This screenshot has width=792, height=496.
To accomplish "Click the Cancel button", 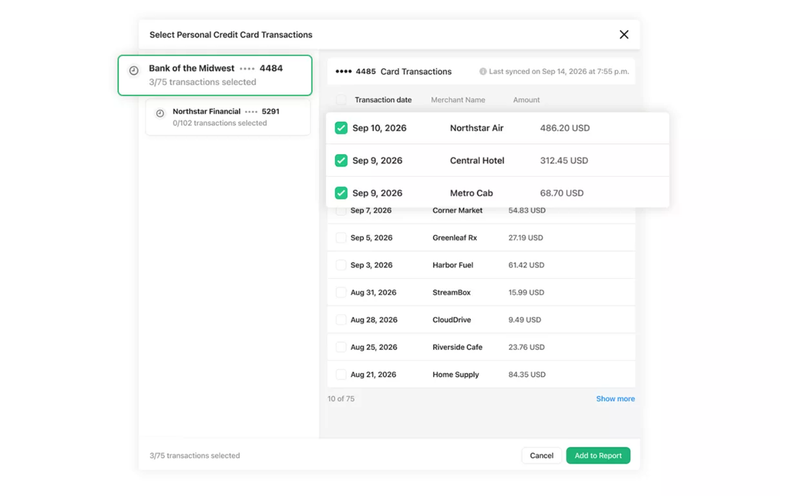I will [x=541, y=456].
